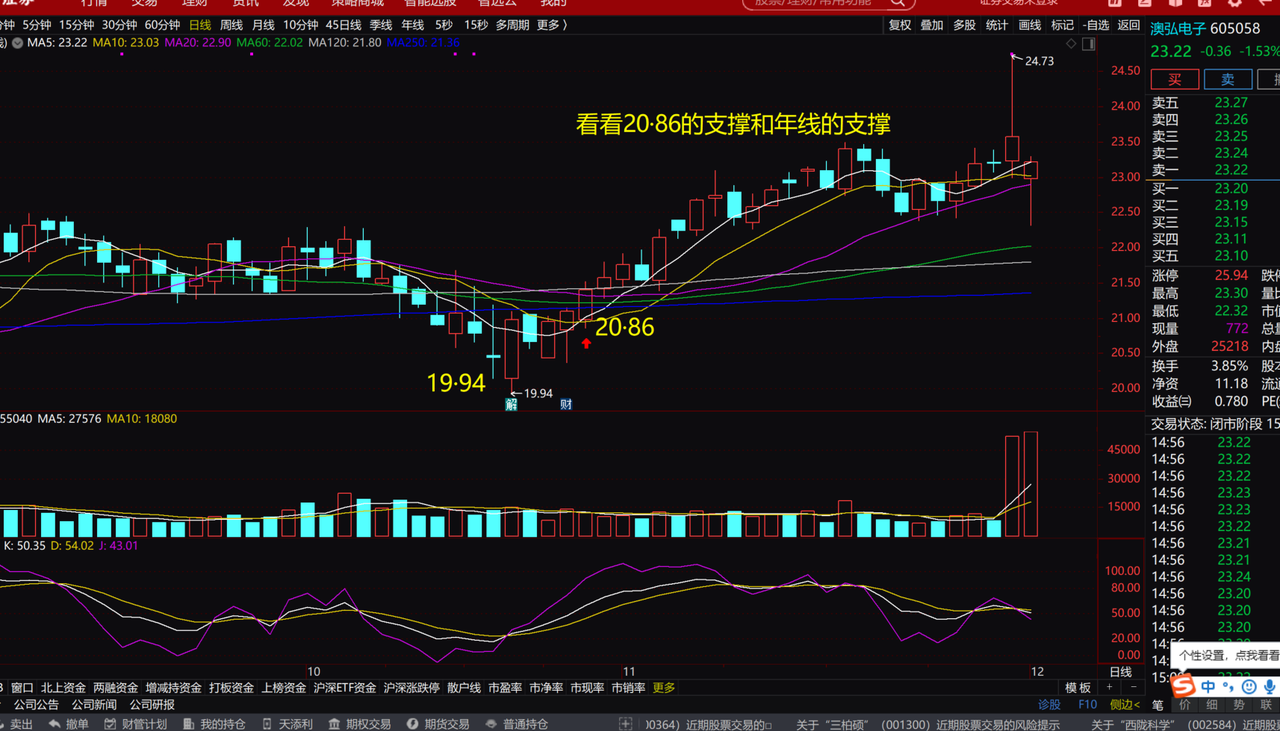Click stock name 澳弘电子
Screen dimensions: 1280x731
[1178, 30]
